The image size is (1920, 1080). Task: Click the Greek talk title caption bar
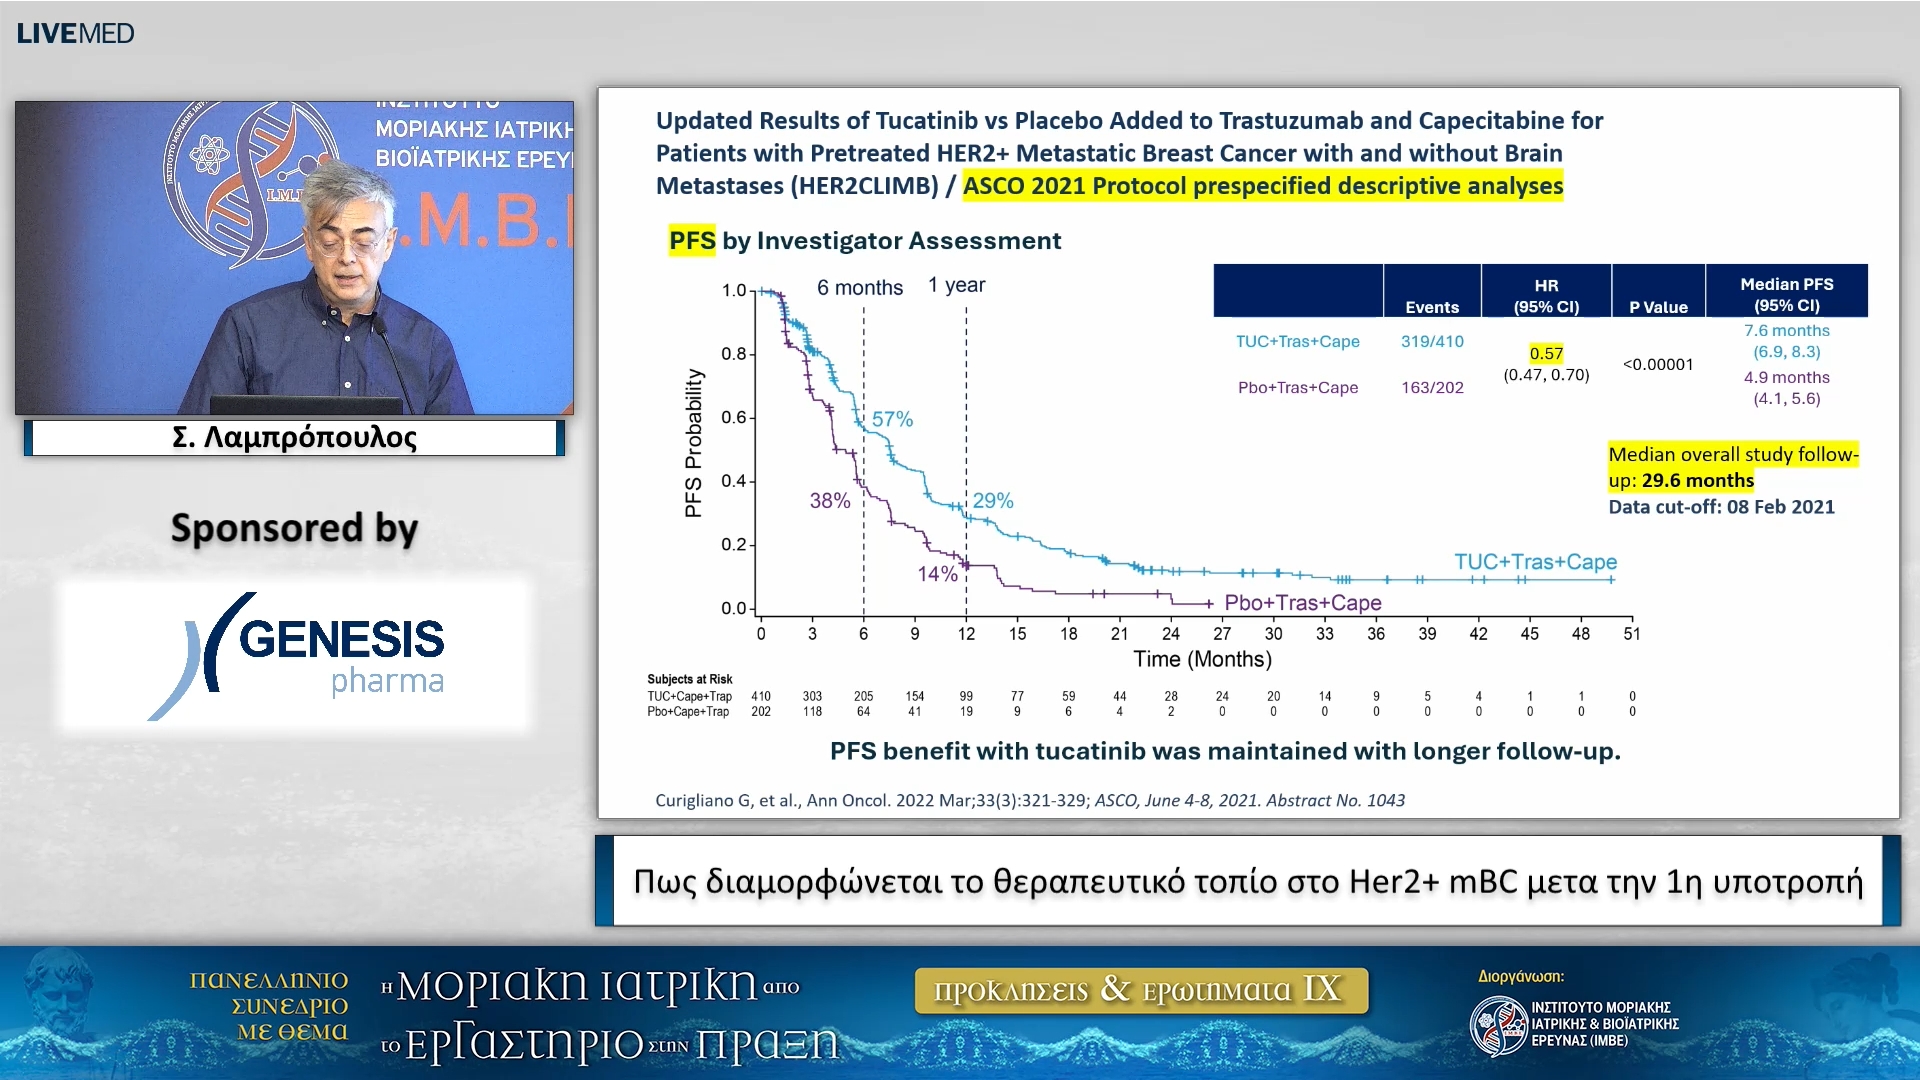pos(1247,881)
